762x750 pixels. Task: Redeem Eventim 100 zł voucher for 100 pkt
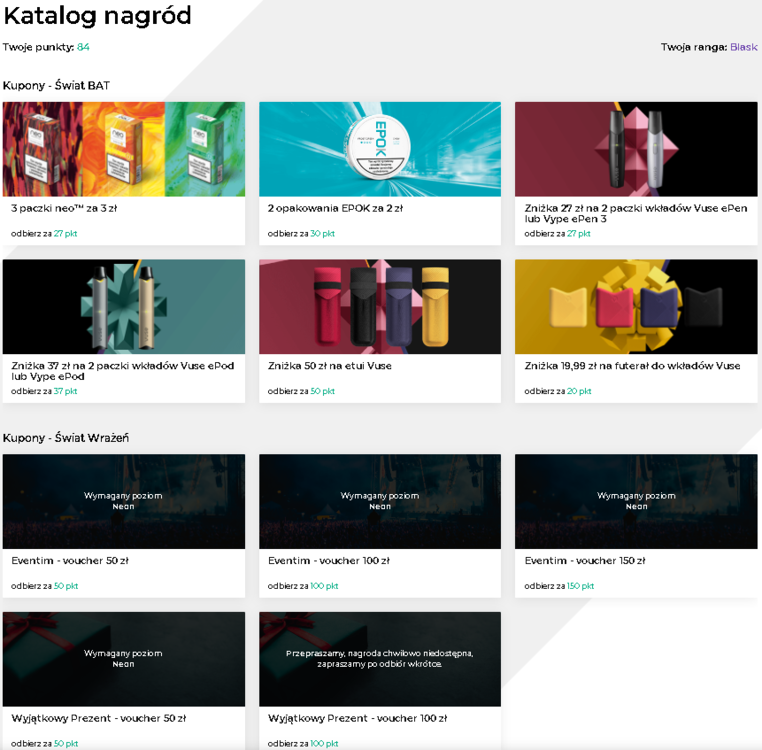[x=303, y=586]
